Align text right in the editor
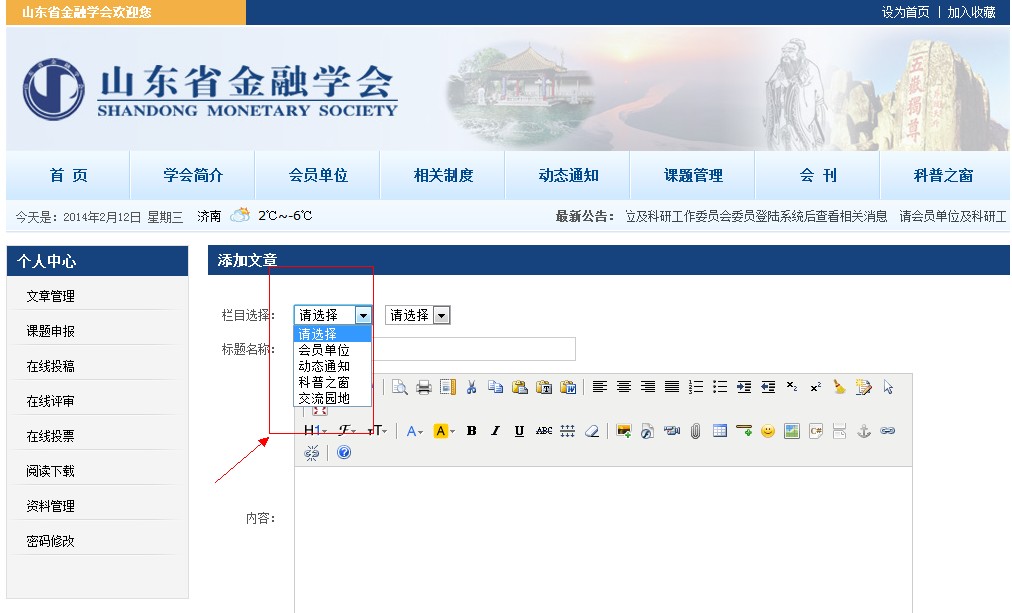Screen dimensions: 1012x613 click(647, 387)
